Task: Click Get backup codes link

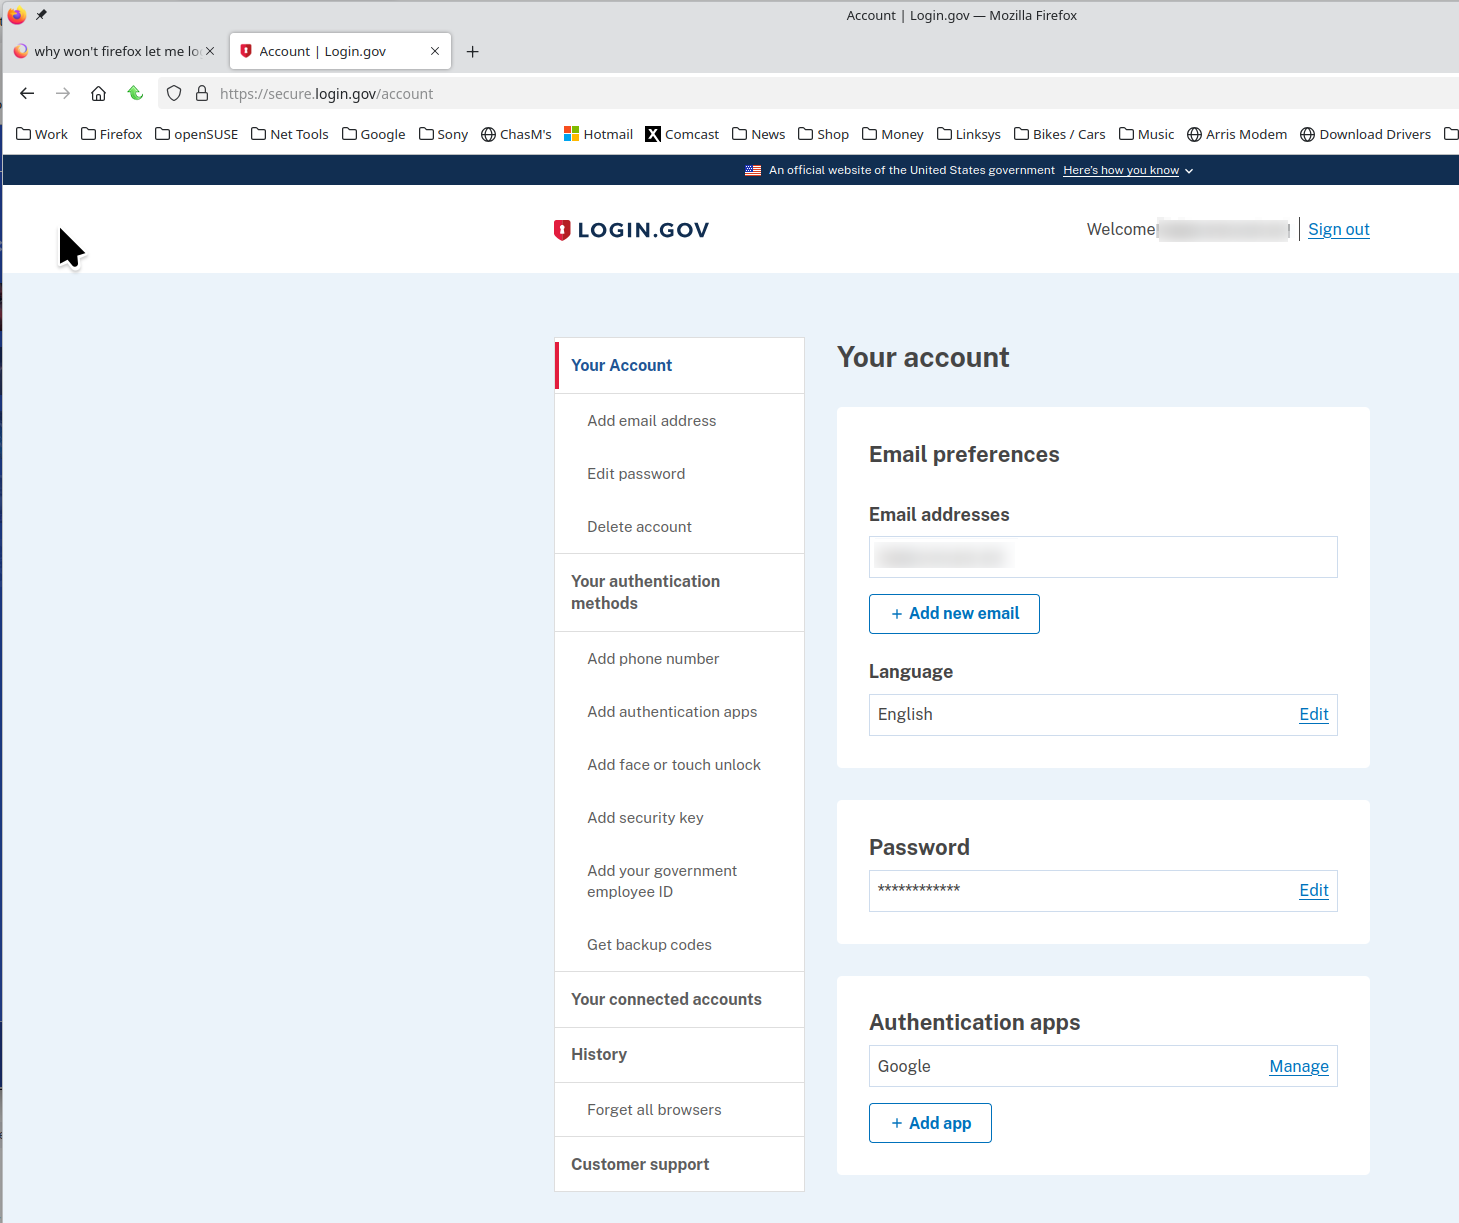Action: pos(649,945)
